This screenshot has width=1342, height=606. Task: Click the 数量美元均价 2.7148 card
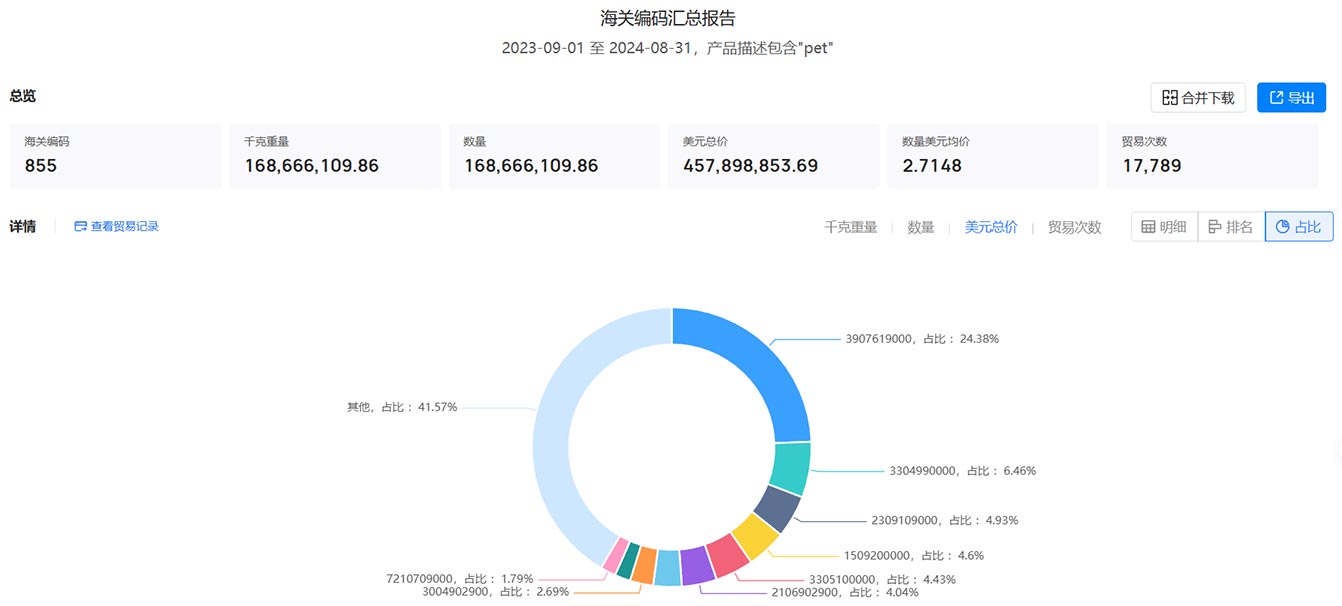click(993, 156)
